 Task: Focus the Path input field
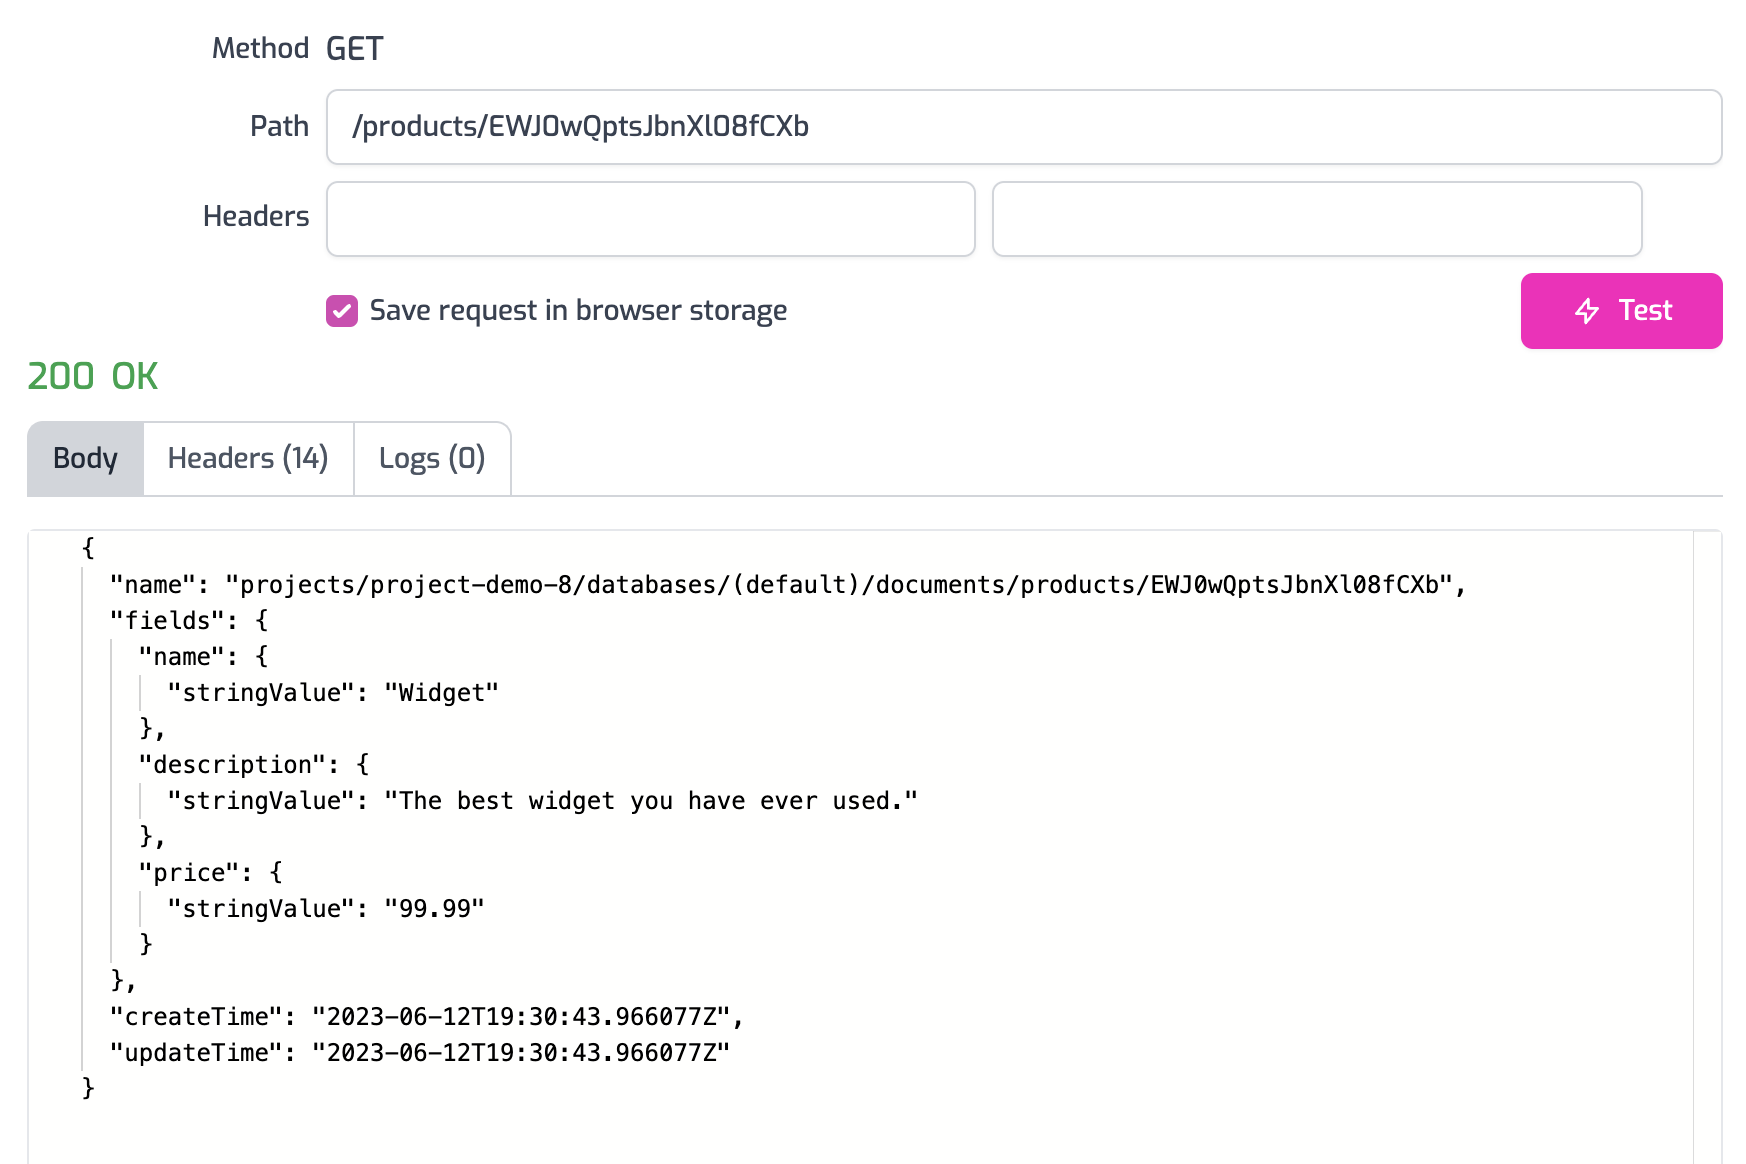[x=1023, y=127]
